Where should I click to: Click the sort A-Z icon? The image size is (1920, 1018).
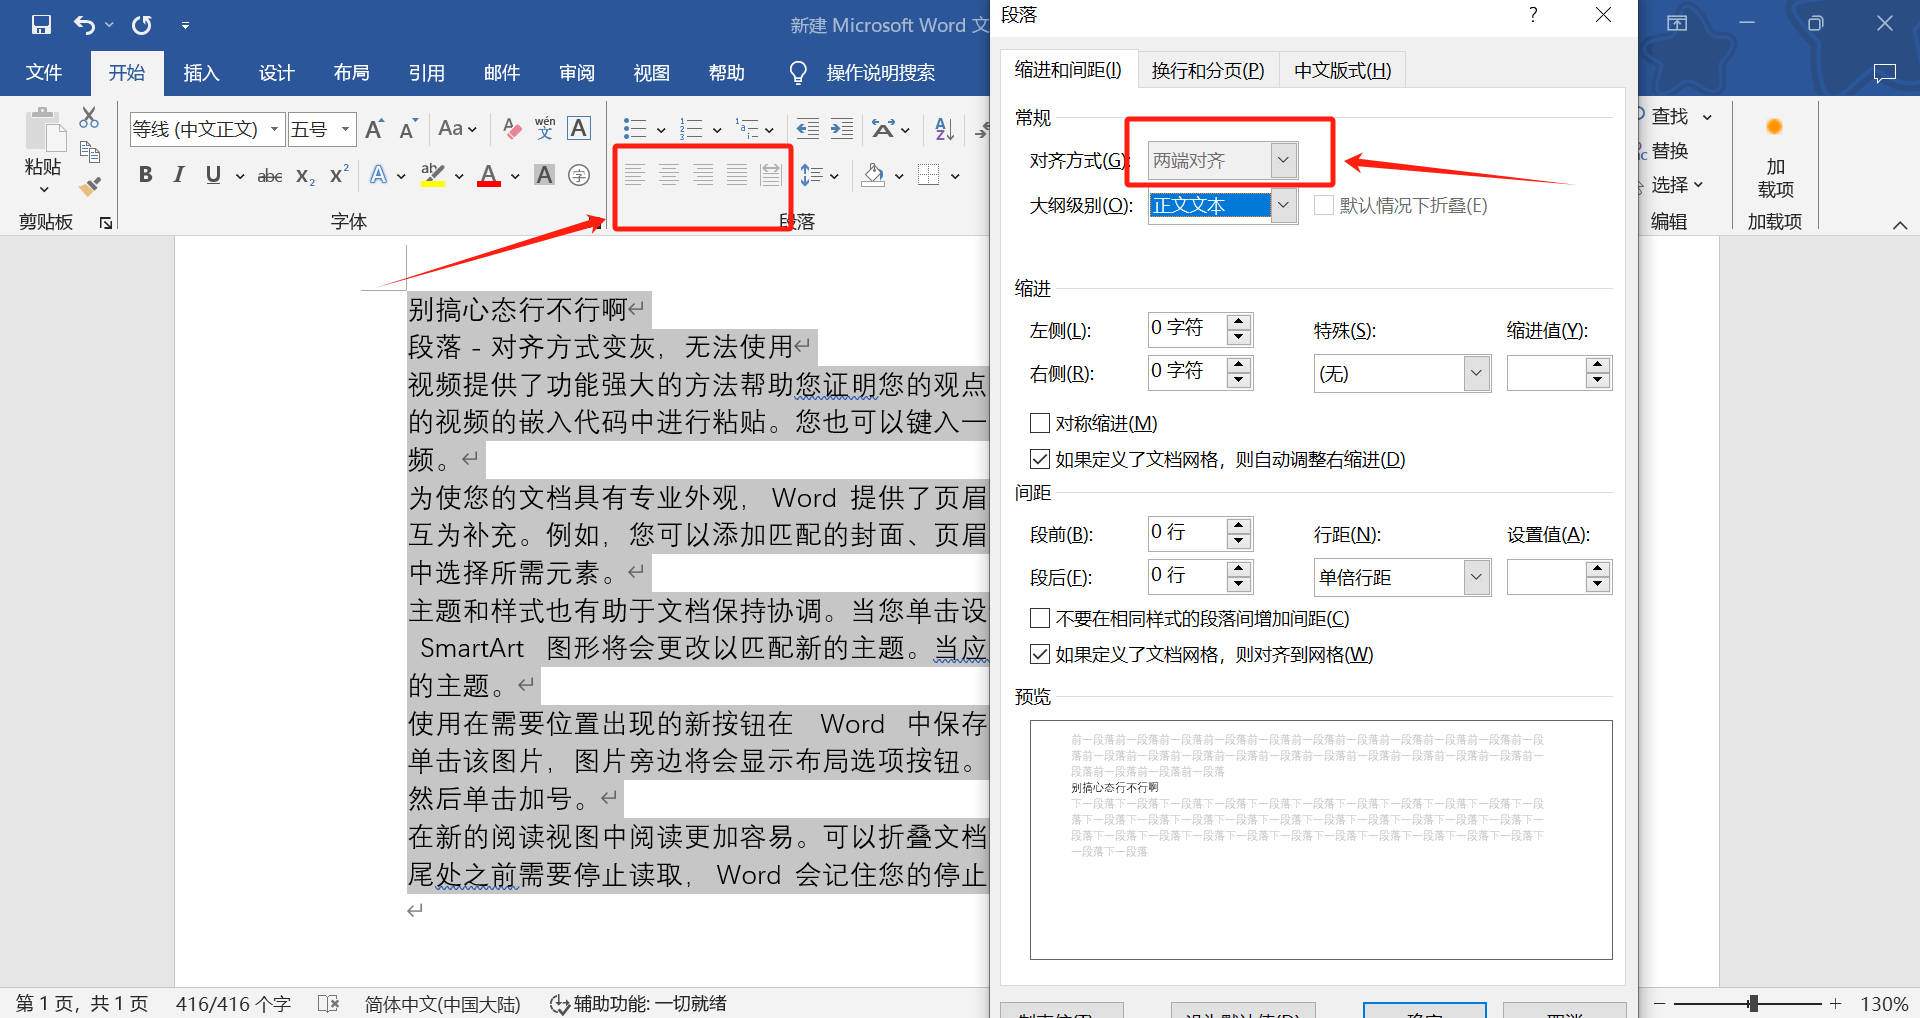[x=941, y=128]
